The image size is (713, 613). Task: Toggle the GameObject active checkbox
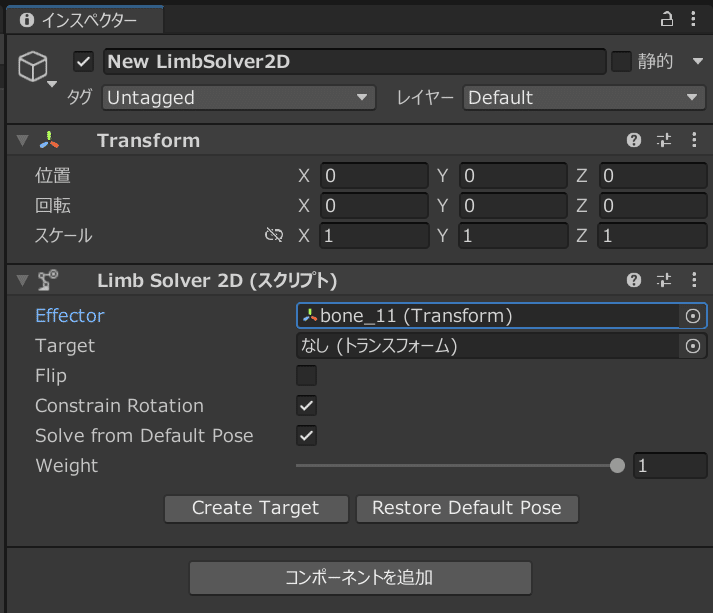coord(84,61)
